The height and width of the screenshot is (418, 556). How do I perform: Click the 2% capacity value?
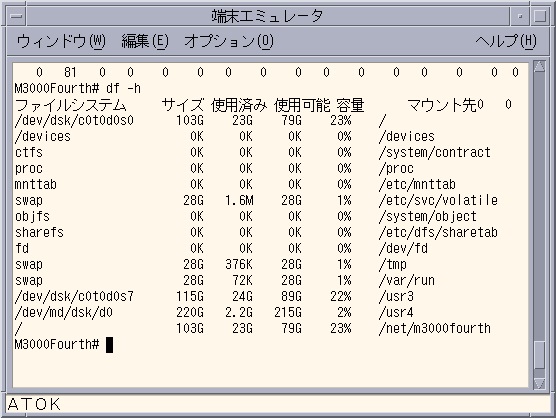[x=344, y=312]
